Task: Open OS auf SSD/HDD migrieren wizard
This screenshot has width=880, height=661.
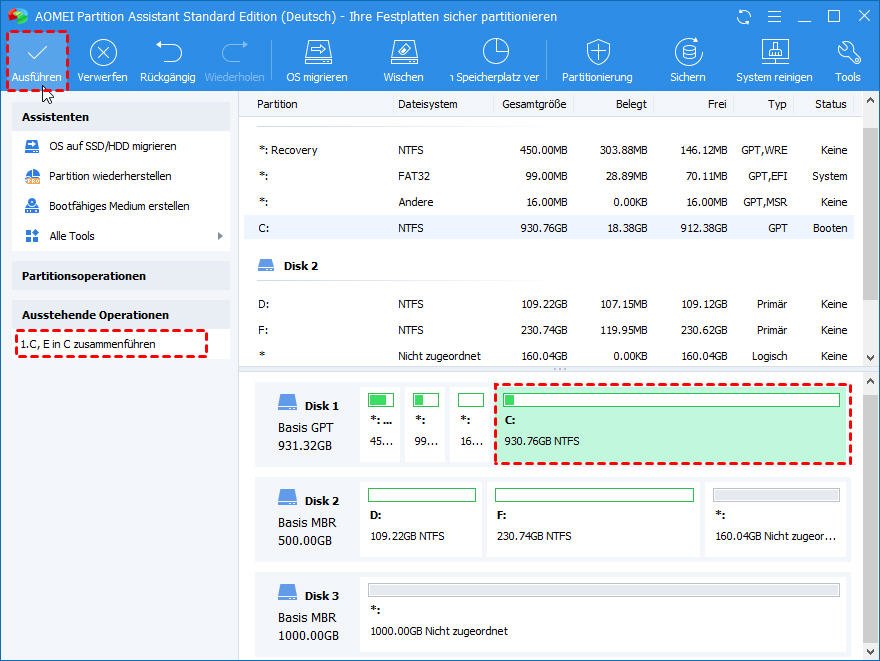Action: [112, 146]
